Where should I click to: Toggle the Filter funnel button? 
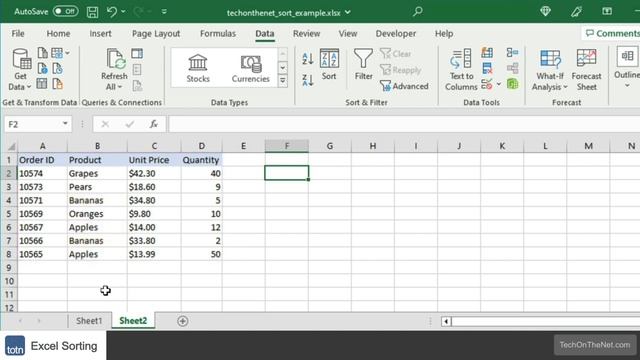(363, 64)
